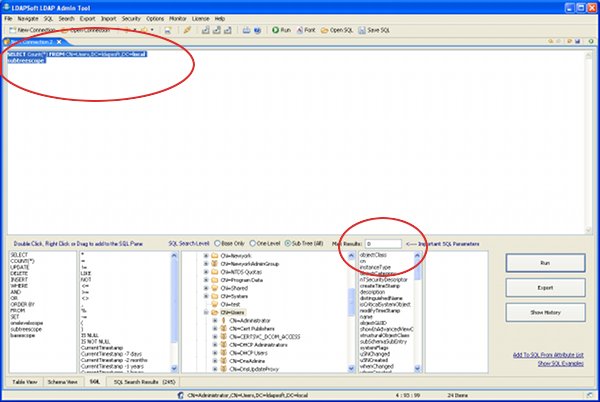Select the Base Only search level
Viewport: 600px width, 402px height.
(216, 243)
